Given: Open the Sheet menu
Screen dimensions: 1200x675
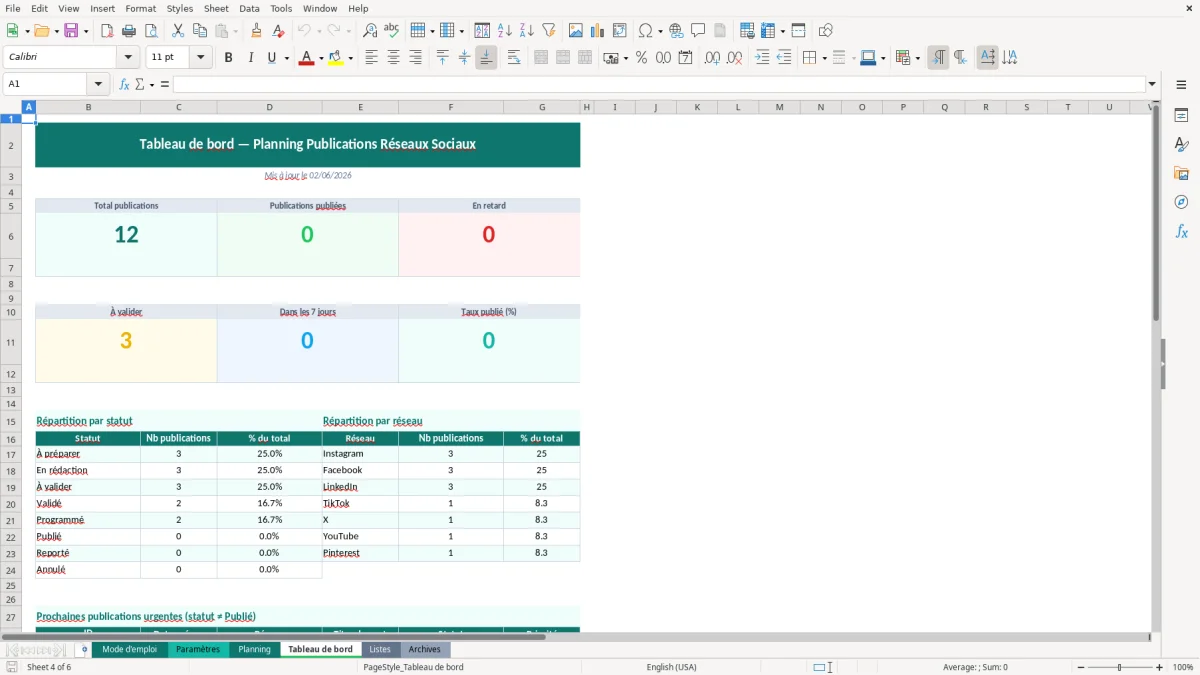Looking at the screenshot, I should coord(216,8).
